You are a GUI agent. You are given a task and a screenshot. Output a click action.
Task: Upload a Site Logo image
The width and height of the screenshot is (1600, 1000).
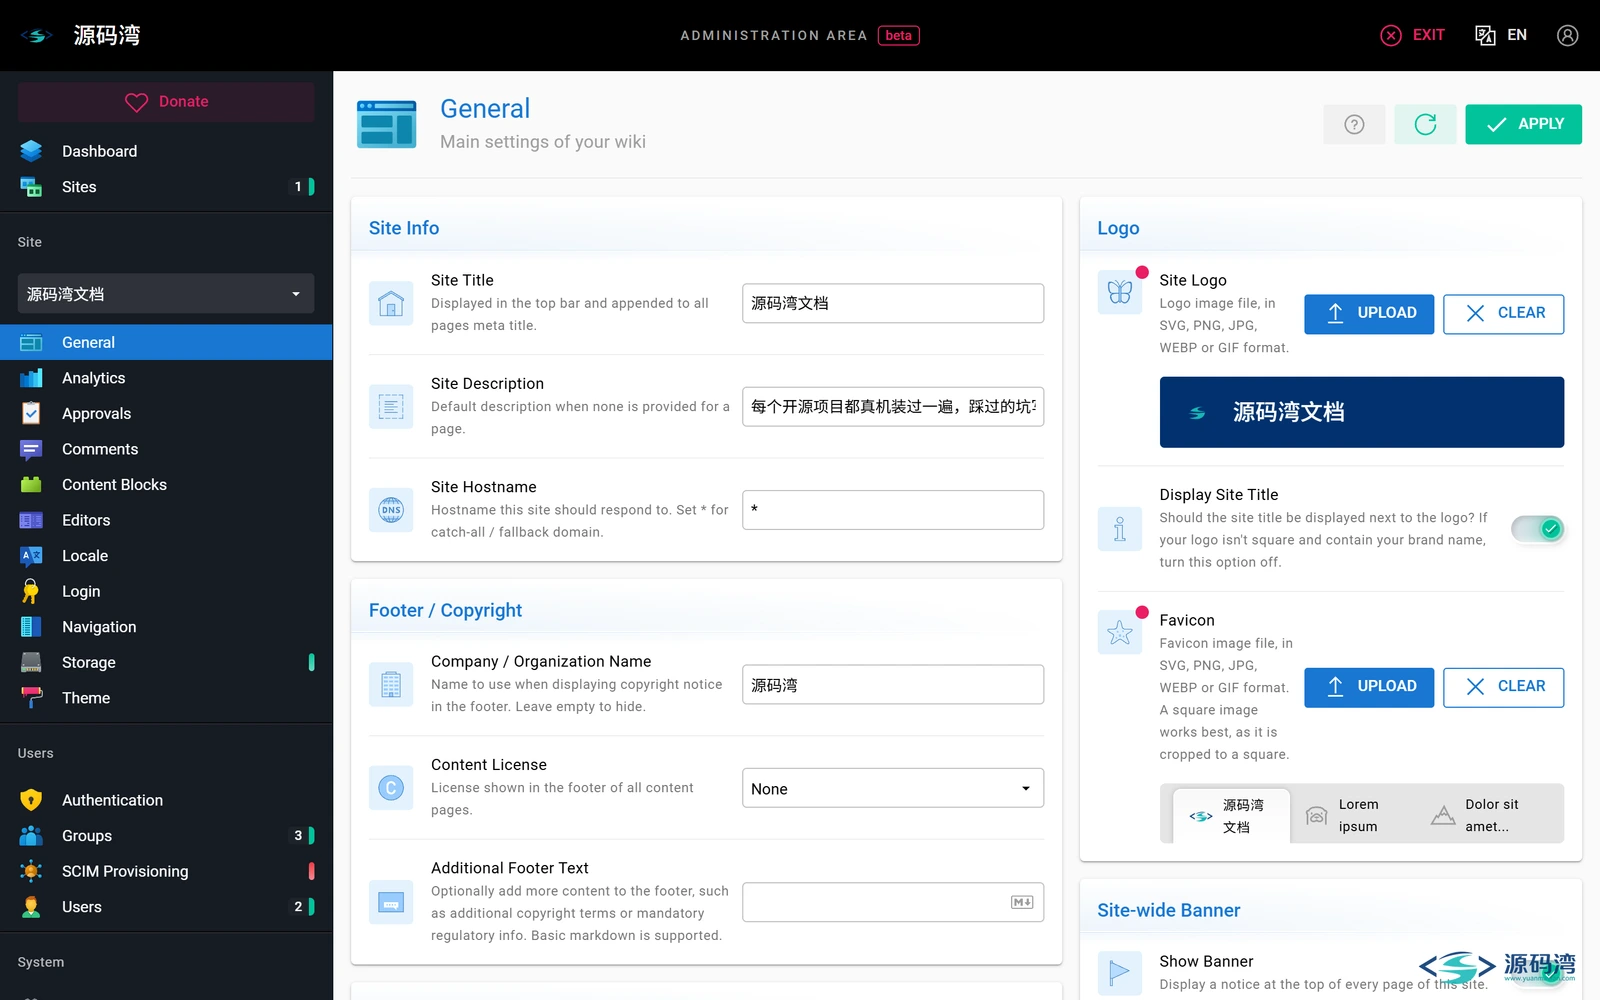1369,314
